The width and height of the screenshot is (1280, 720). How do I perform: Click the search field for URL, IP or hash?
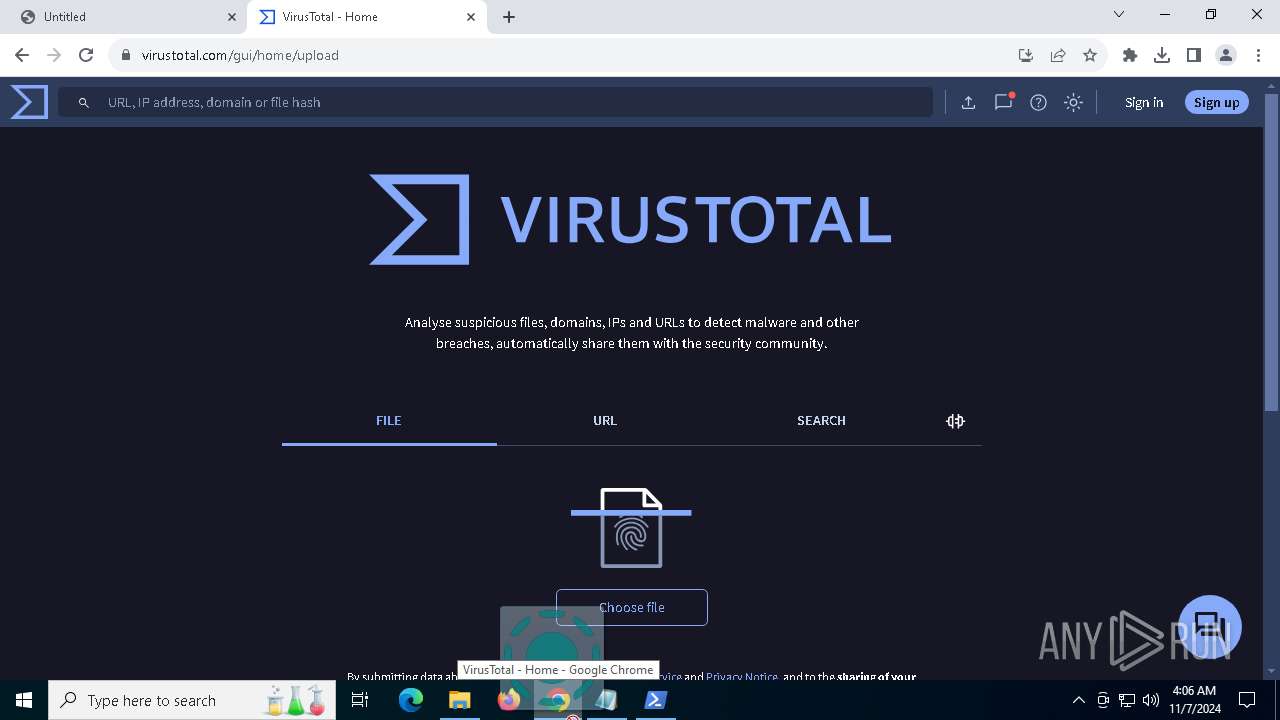pos(495,102)
